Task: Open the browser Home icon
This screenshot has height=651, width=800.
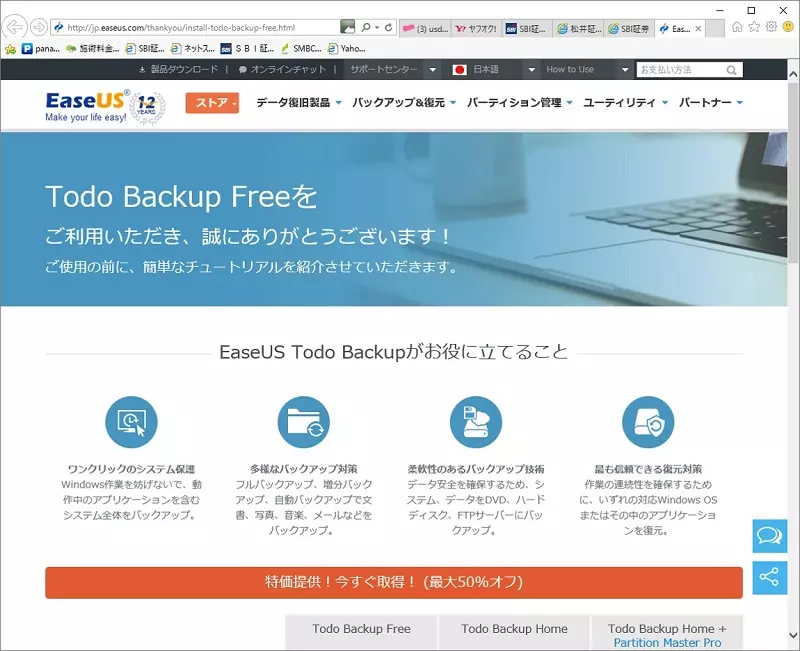Action: pos(737,27)
